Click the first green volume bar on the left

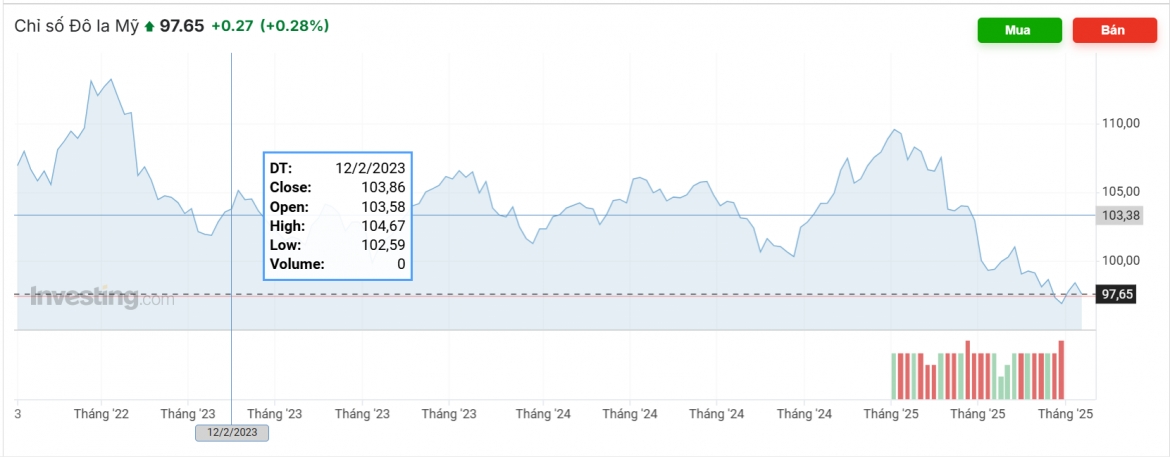[x=894, y=376]
